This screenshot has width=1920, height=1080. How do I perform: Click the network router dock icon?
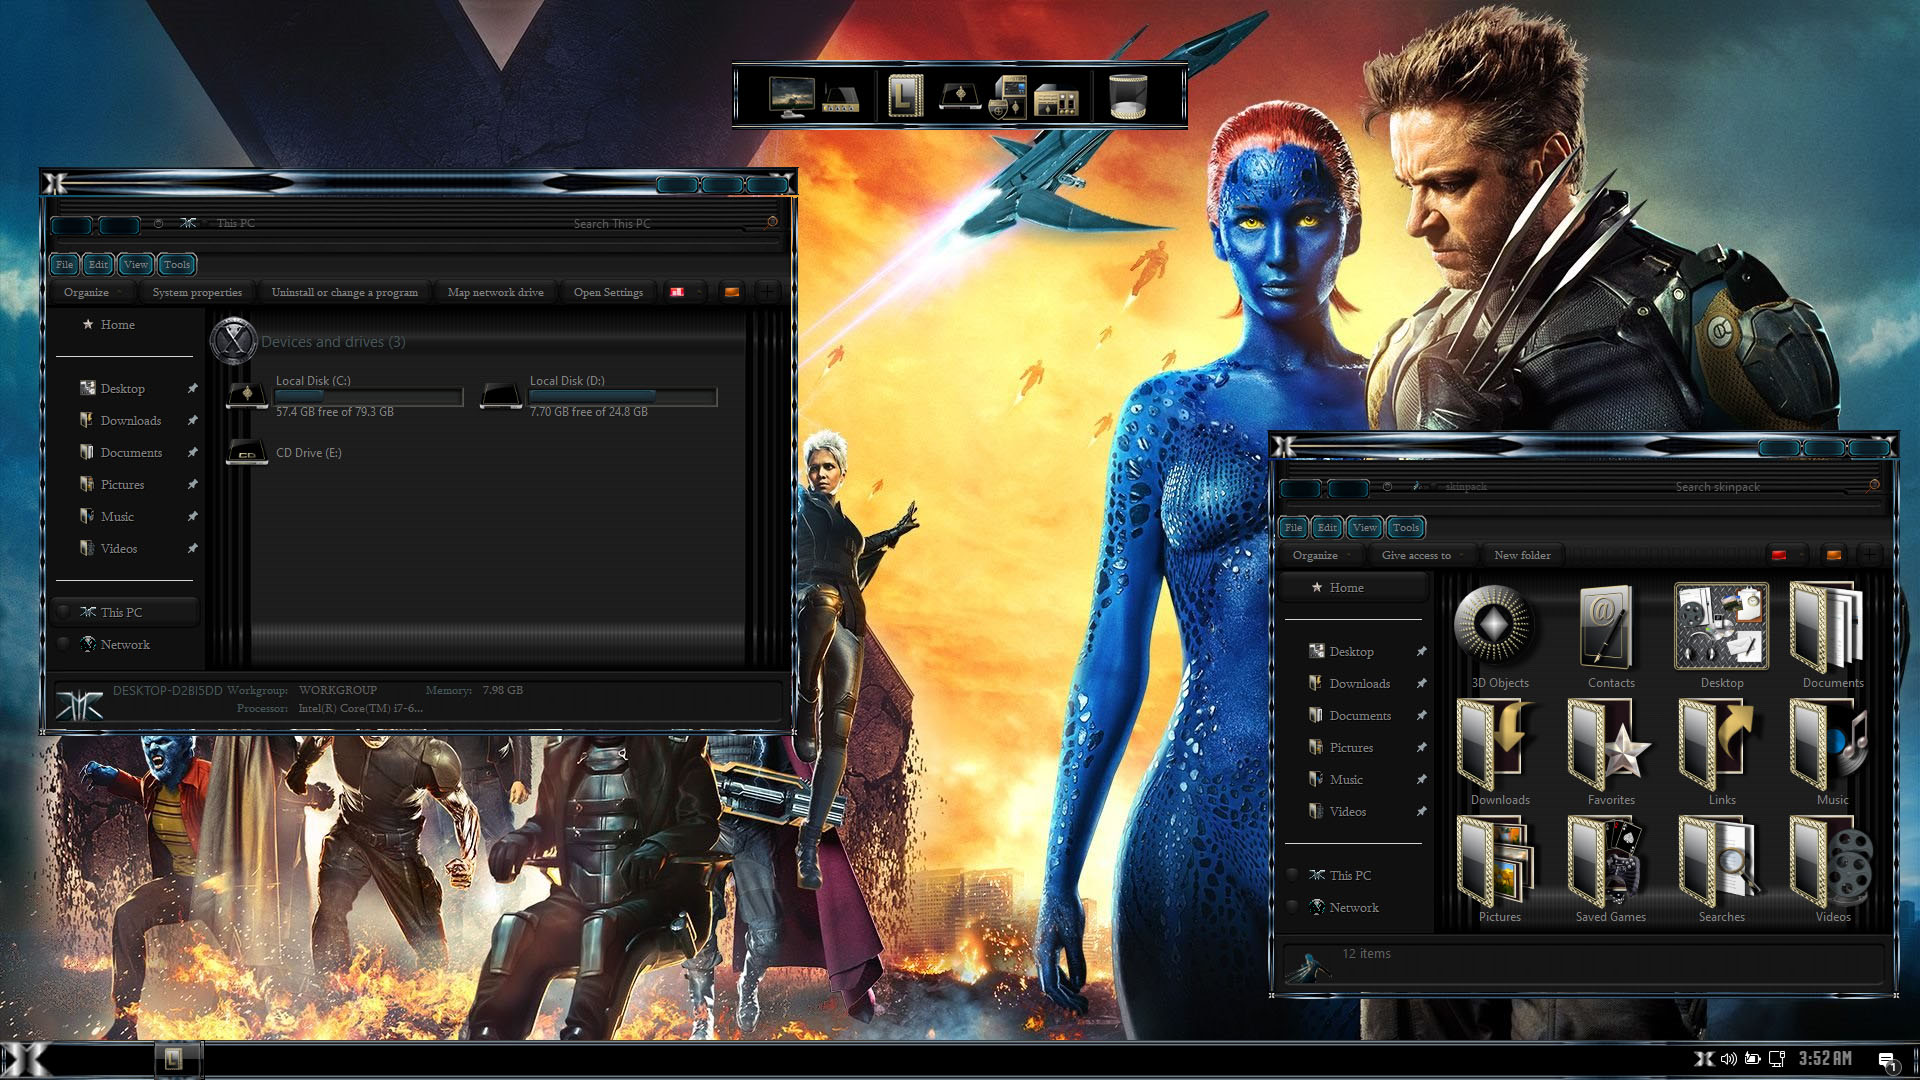[841, 100]
